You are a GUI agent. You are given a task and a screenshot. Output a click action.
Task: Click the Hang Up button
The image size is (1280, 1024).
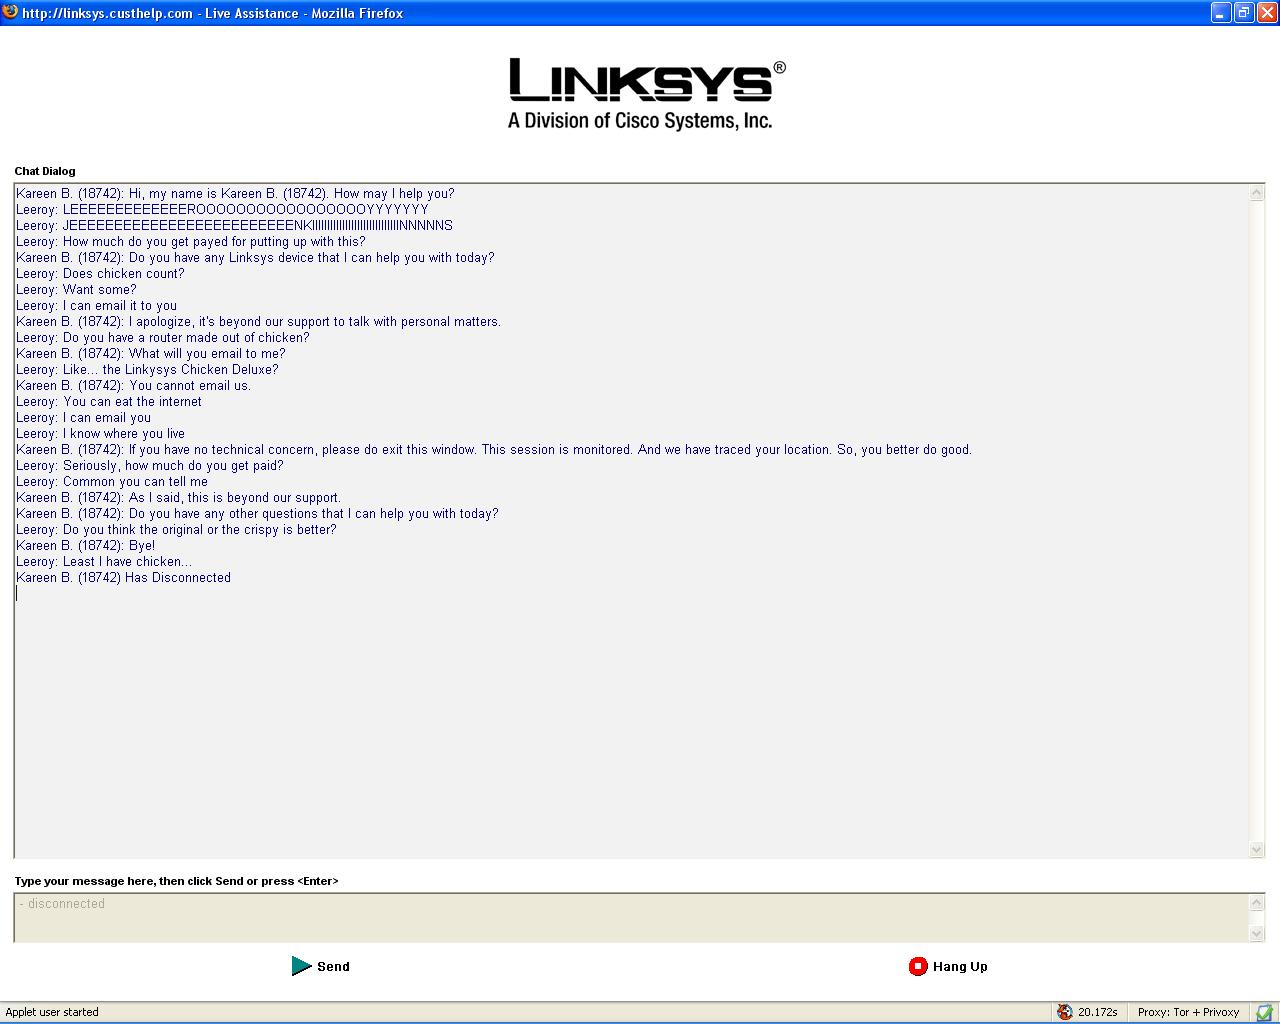tap(948, 966)
